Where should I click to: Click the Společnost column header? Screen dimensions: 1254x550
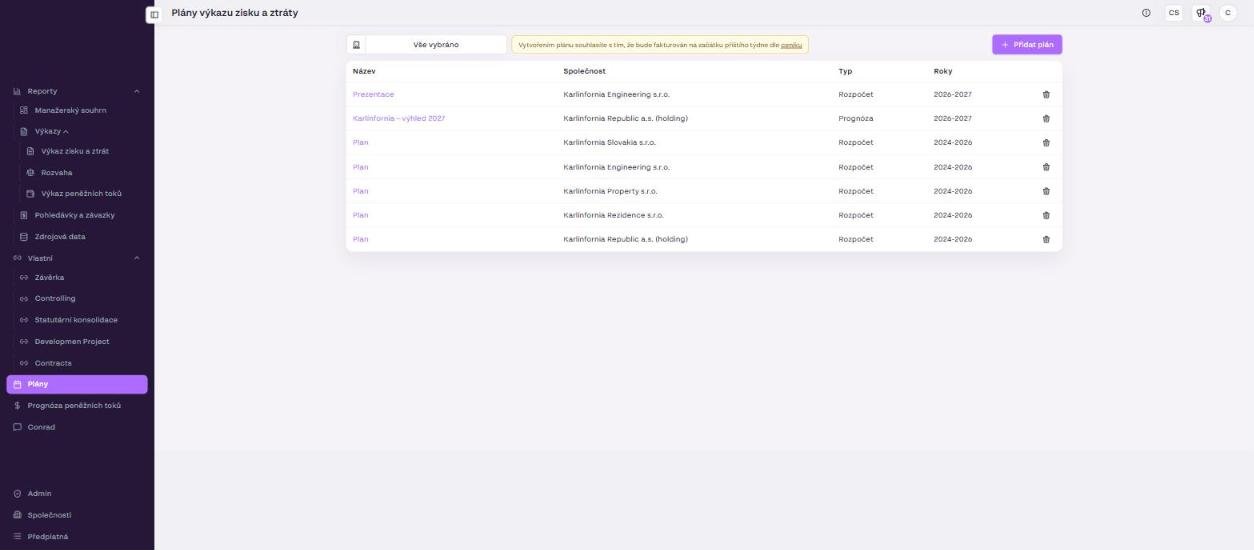(584, 71)
